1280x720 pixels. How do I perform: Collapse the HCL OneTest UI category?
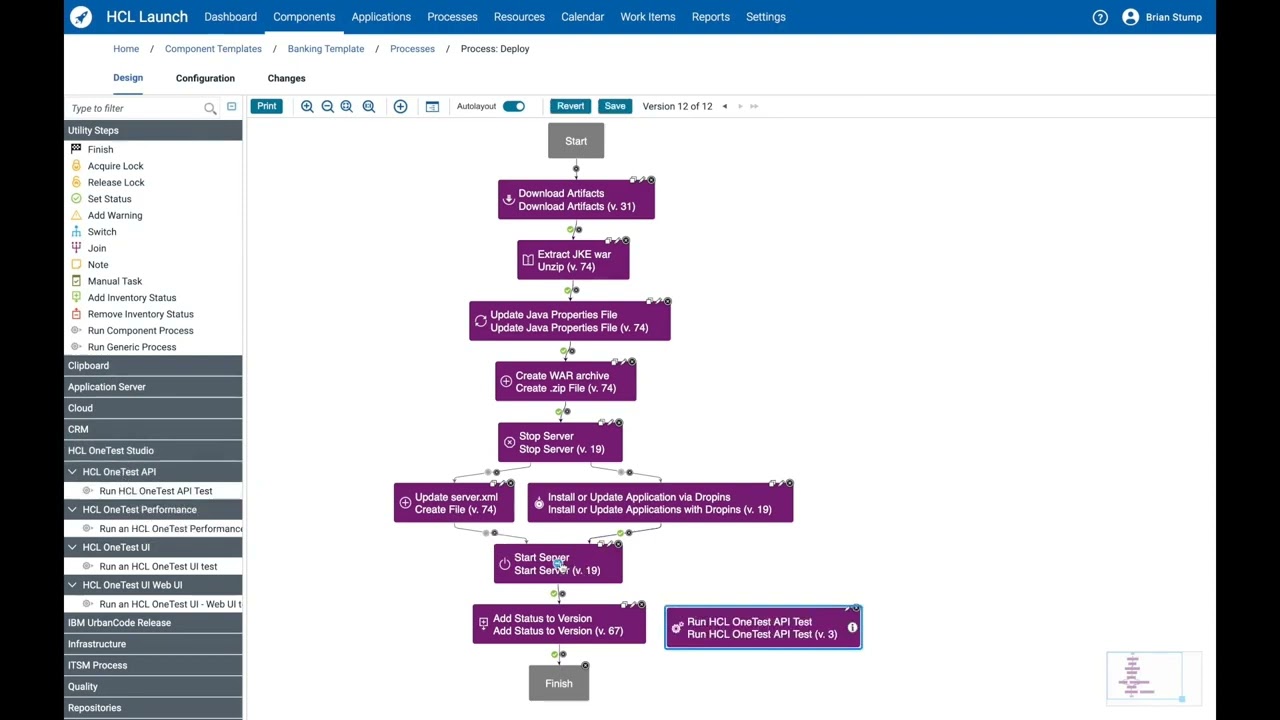coord(72,548)
